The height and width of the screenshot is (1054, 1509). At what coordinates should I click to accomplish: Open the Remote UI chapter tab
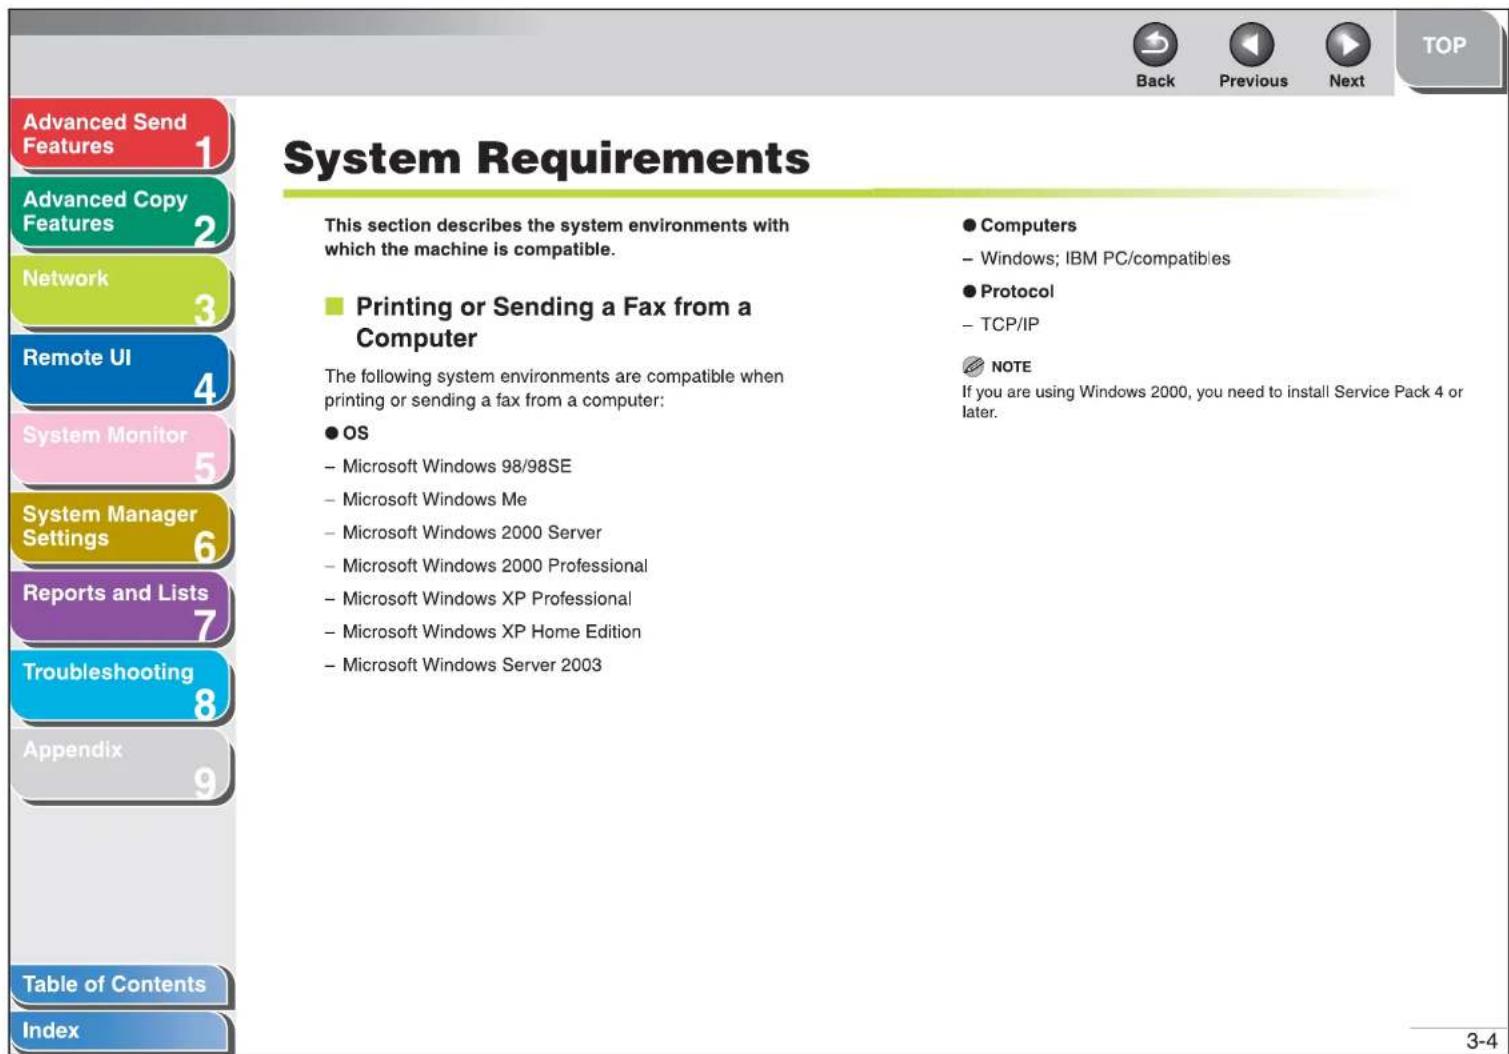click(x=121, y=370)
